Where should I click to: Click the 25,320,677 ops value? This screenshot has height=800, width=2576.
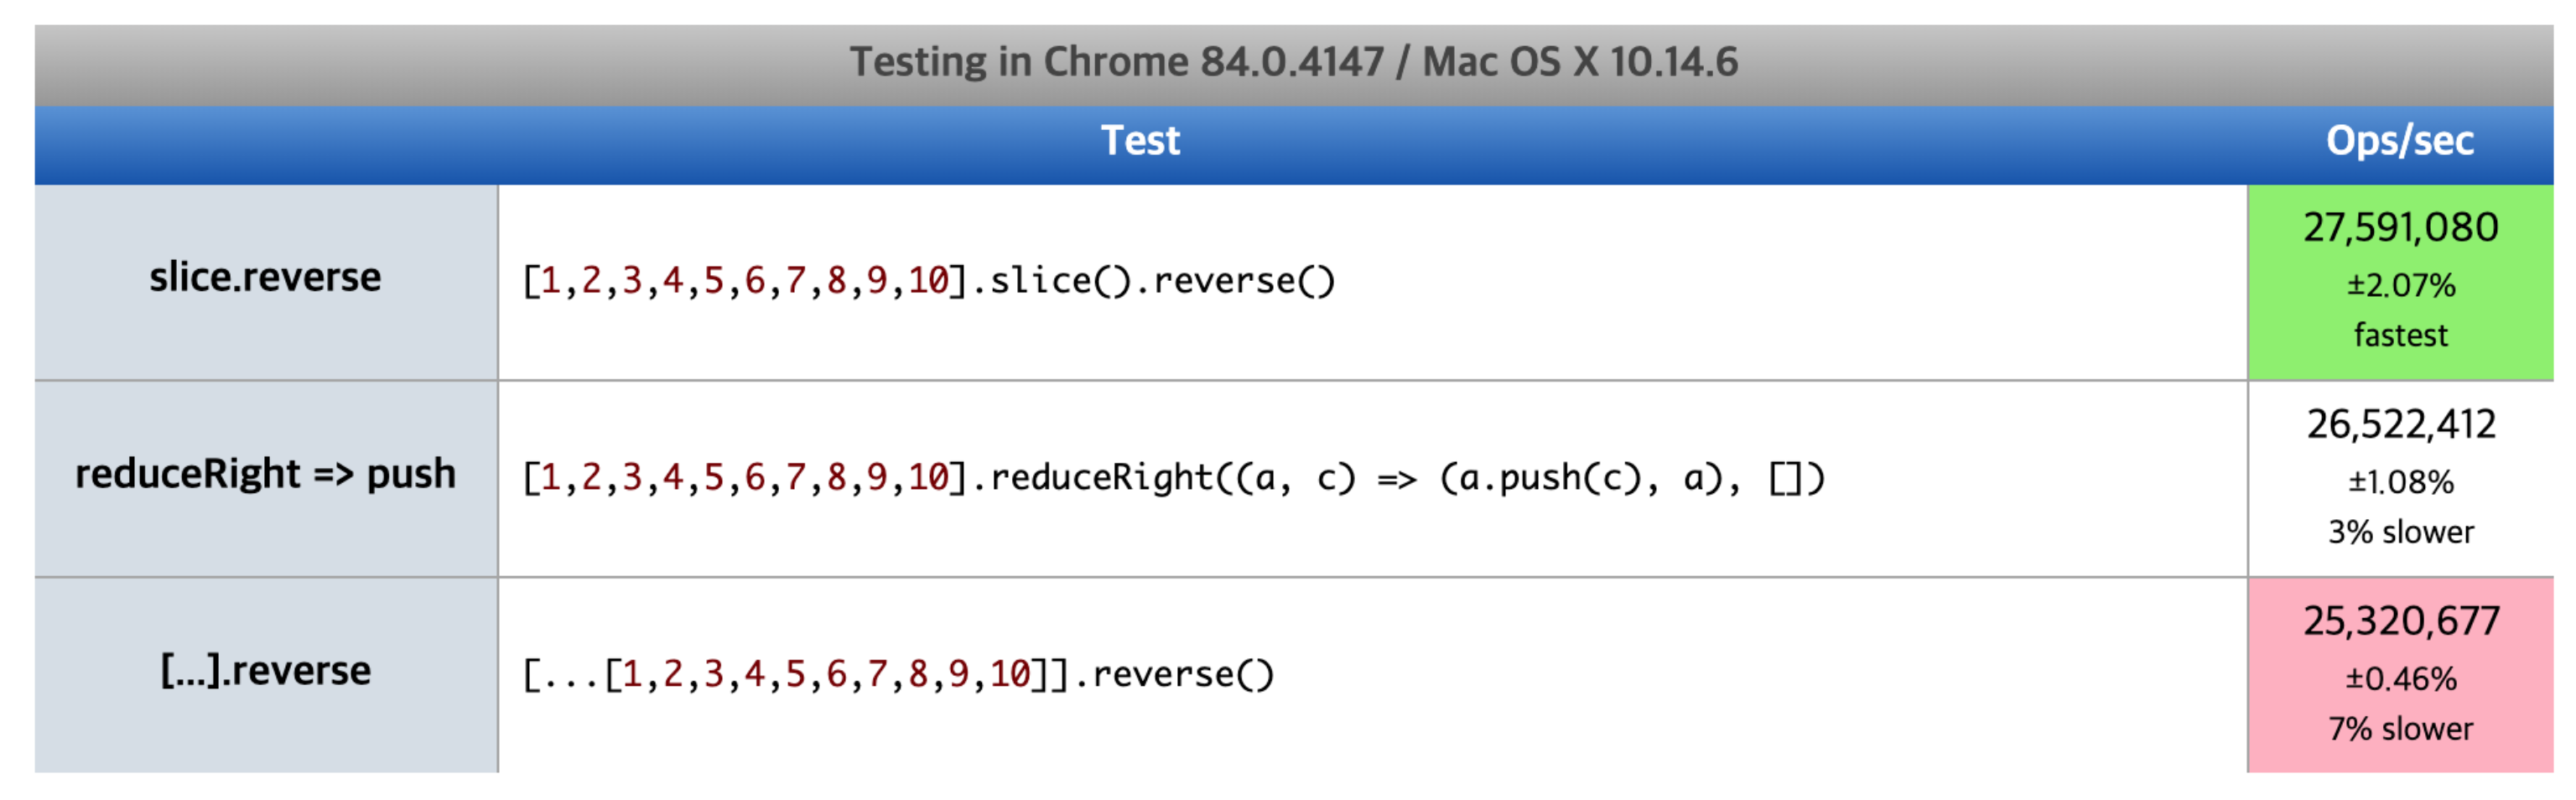[x=2400, y=622]
